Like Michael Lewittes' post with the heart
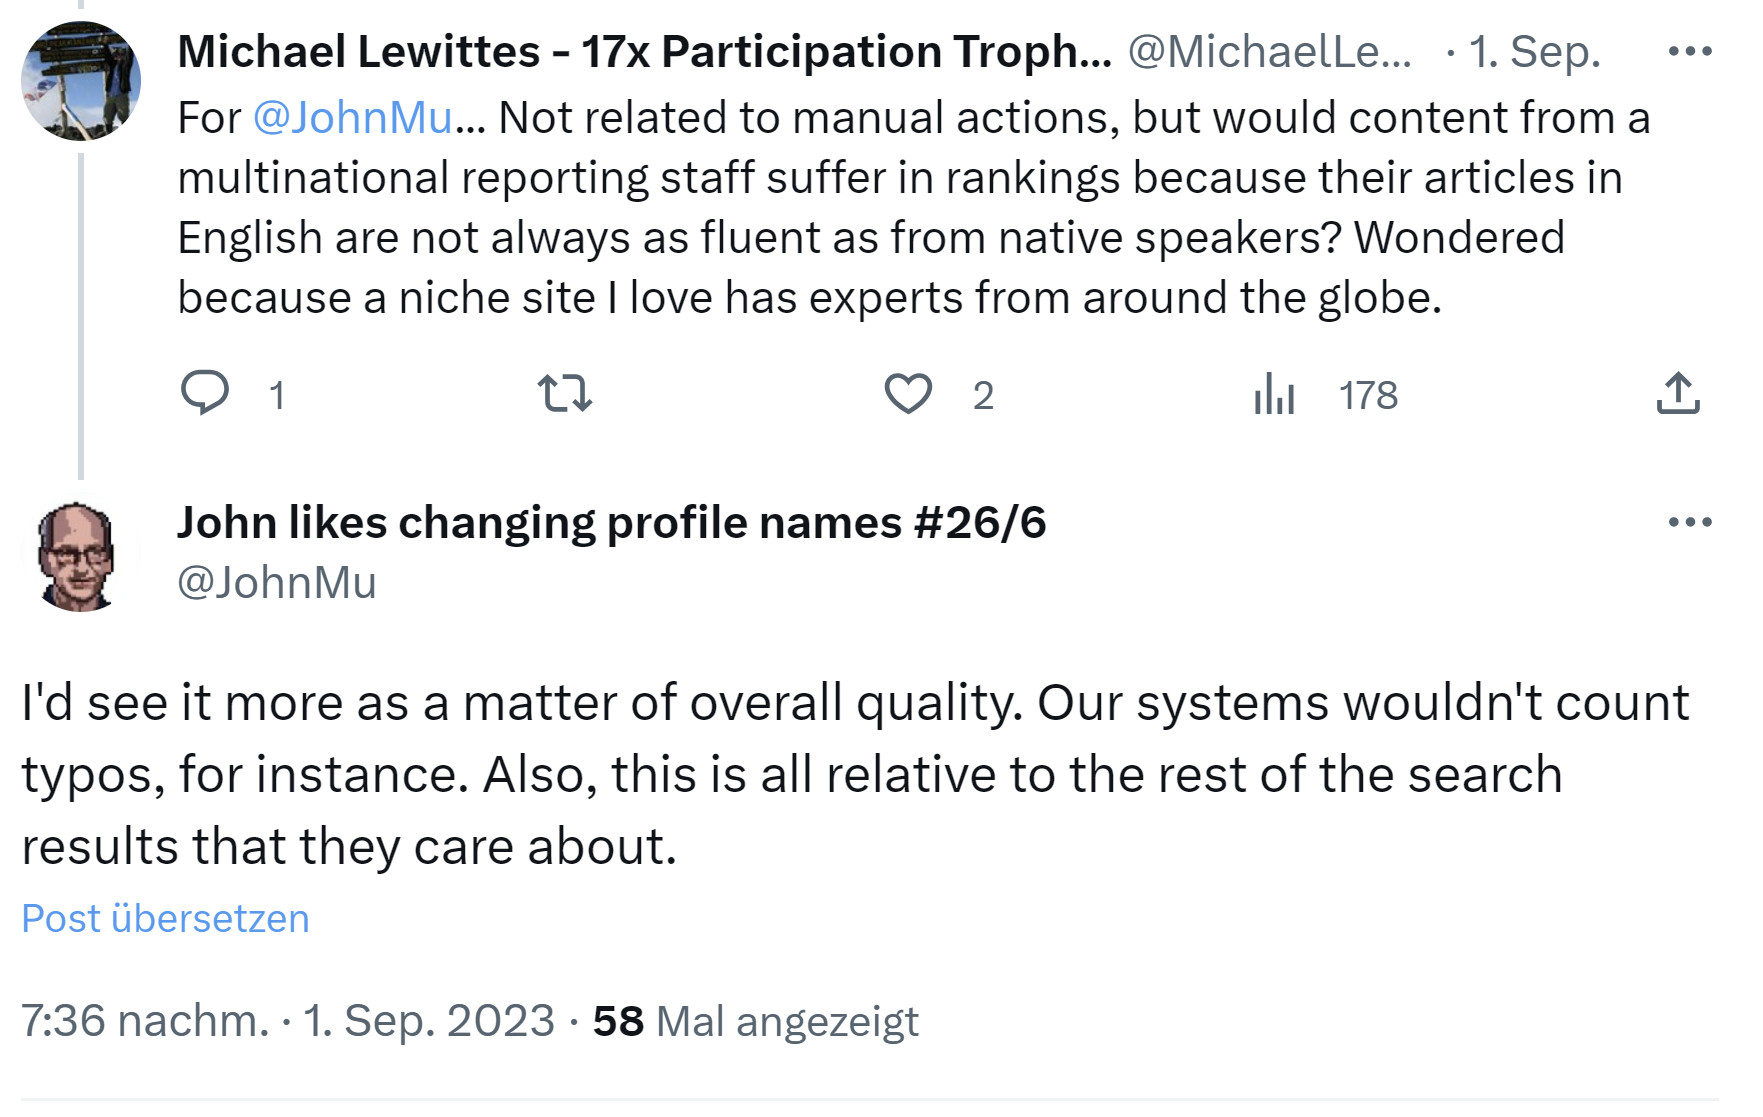 click(908, 394)
